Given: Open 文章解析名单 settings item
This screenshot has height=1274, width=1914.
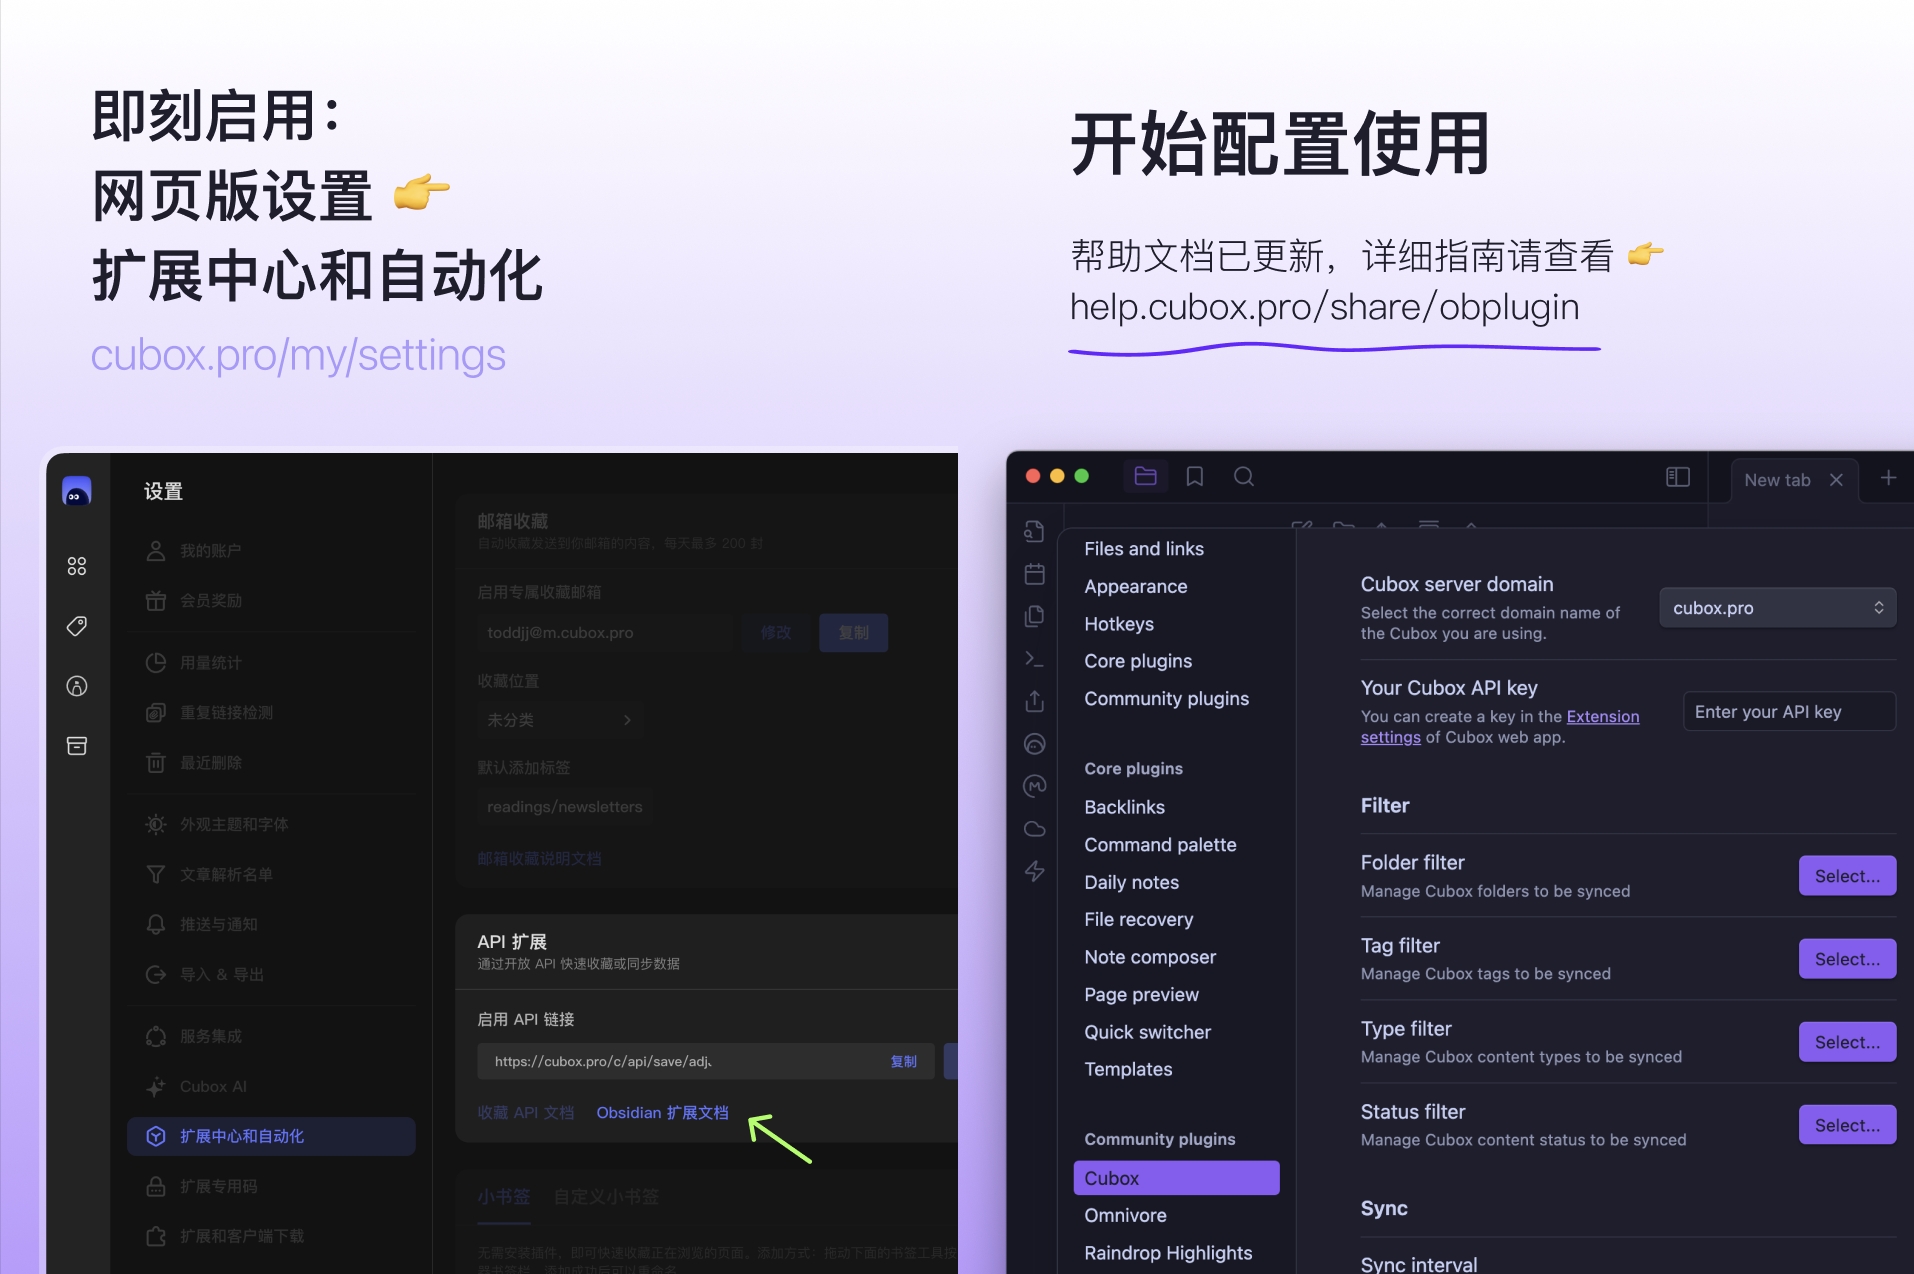Looking at the screenshot, I should coord(272,875).
